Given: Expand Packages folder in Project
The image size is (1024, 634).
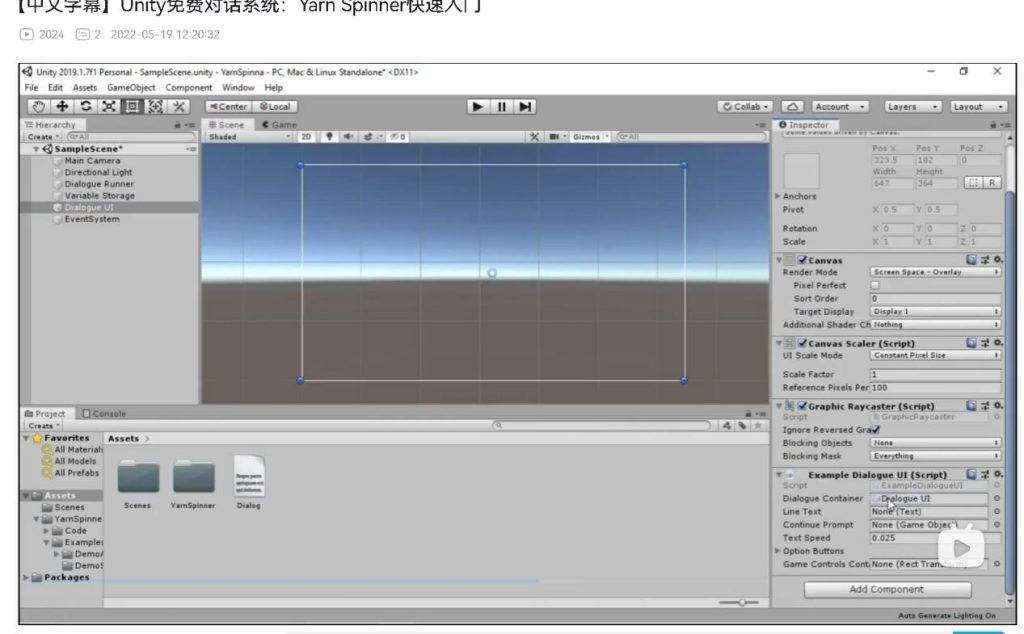Looking at the screenshot, I should 26,577.
